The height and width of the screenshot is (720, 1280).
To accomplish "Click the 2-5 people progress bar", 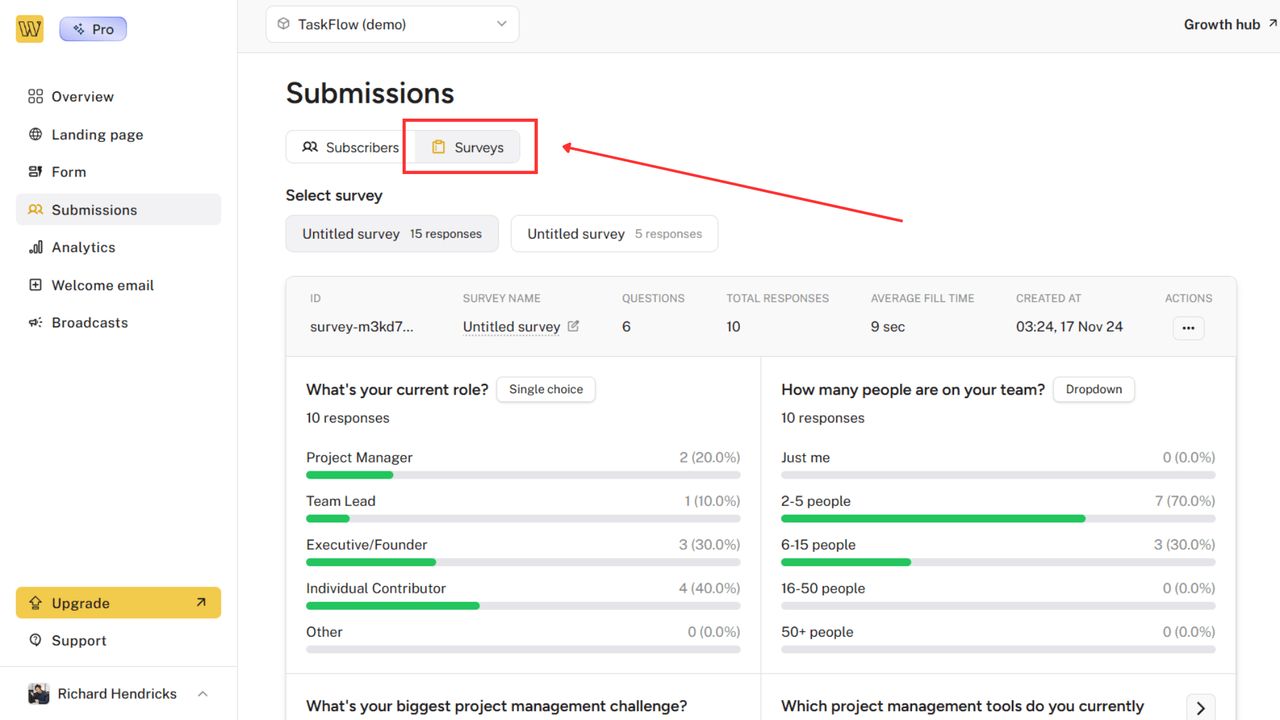I will [997, 519].
